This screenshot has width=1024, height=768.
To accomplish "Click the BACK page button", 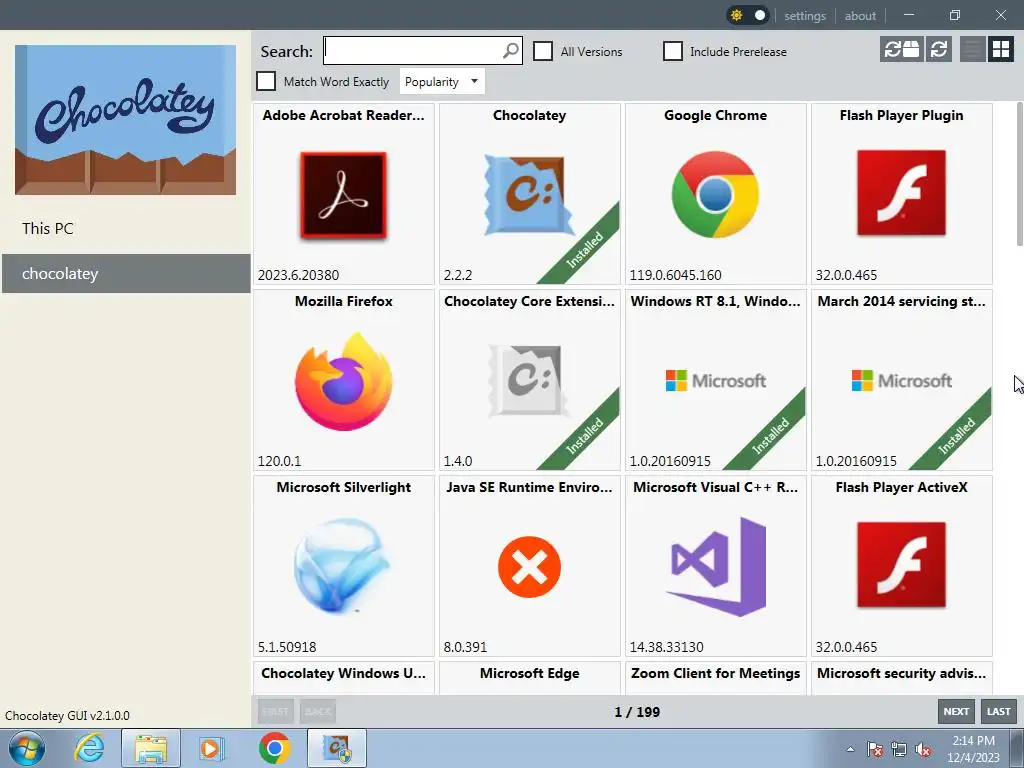I will click(318, 712).
